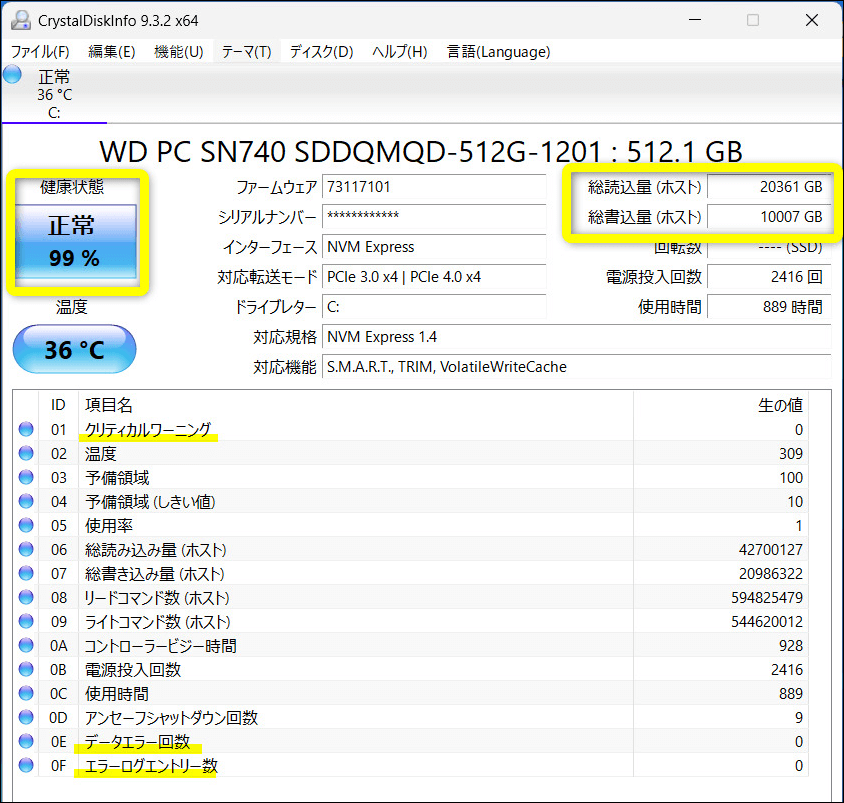This screenshot has height=803, width=844.
Task: Click the ID column header
Action: (x=58, y=405)
